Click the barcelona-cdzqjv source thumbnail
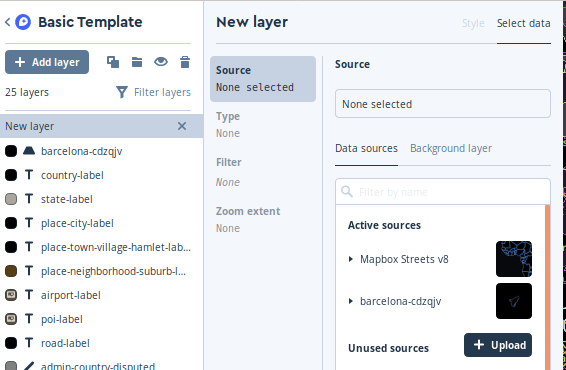 [514, 301]
